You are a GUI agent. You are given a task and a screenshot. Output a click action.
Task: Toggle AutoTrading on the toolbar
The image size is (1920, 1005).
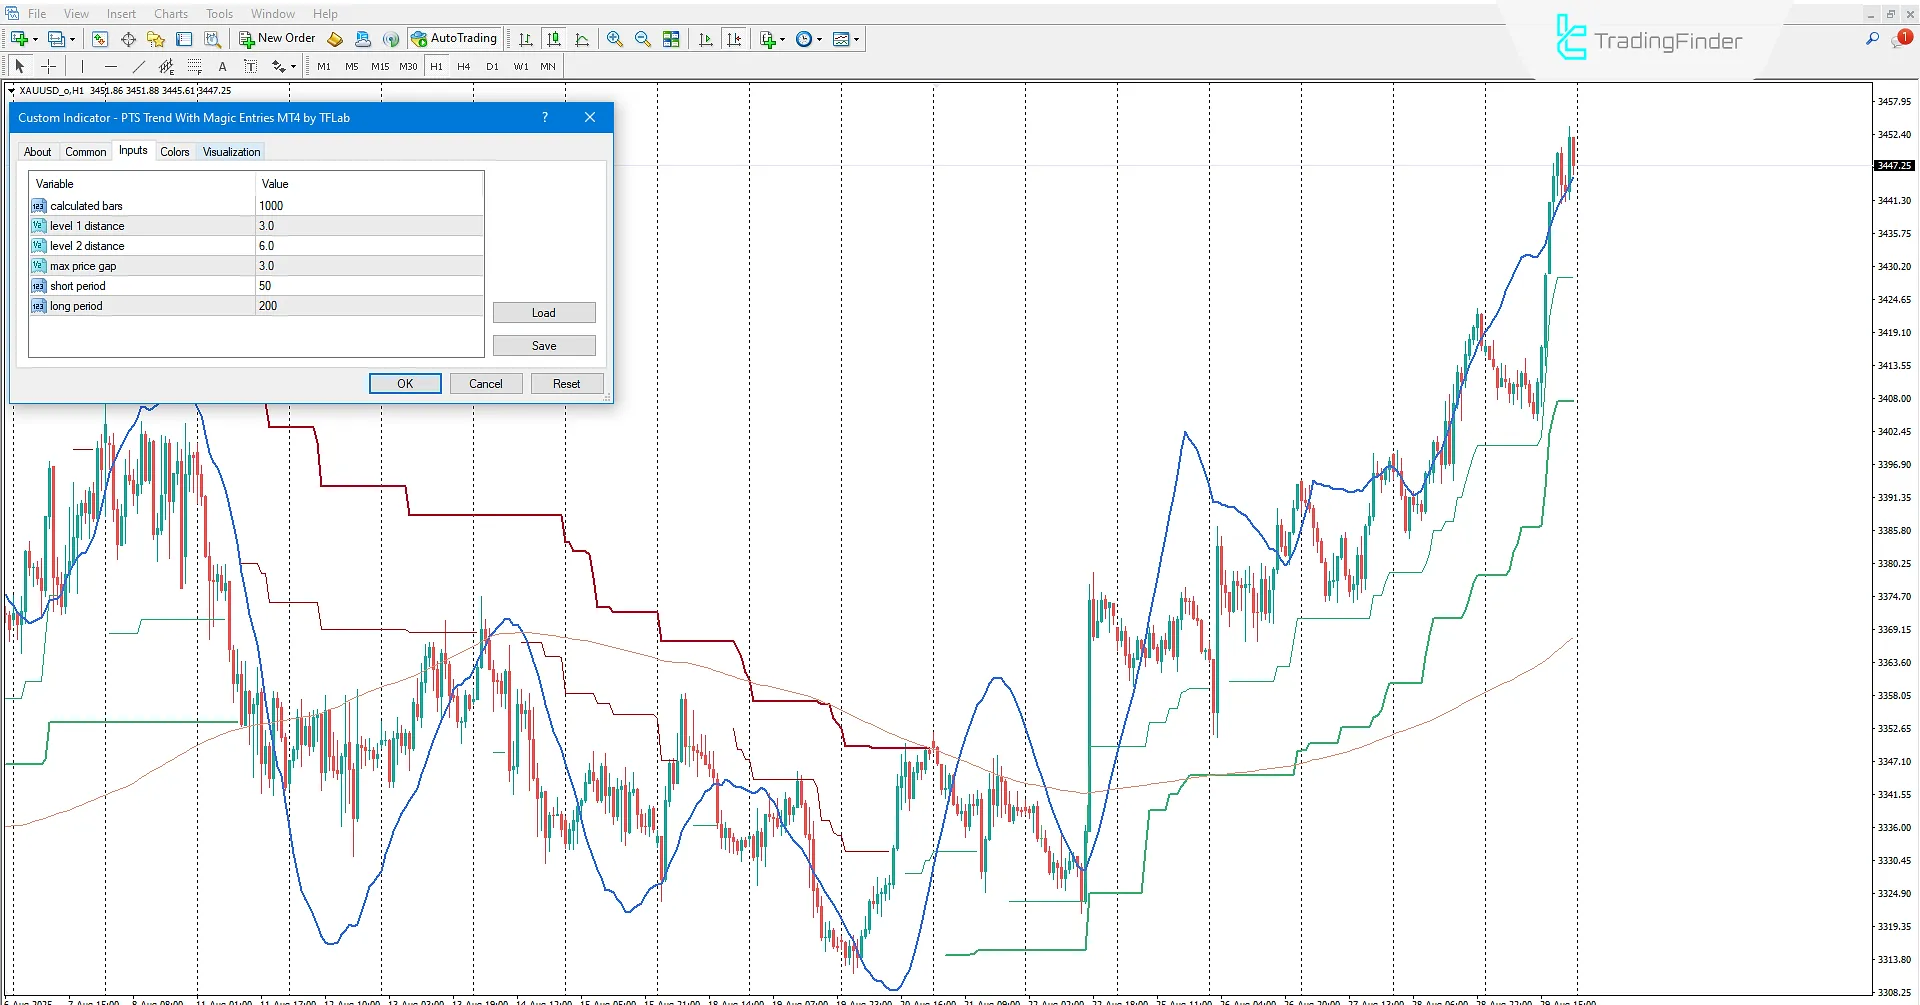pyautogui.click(x=454, y=39)
